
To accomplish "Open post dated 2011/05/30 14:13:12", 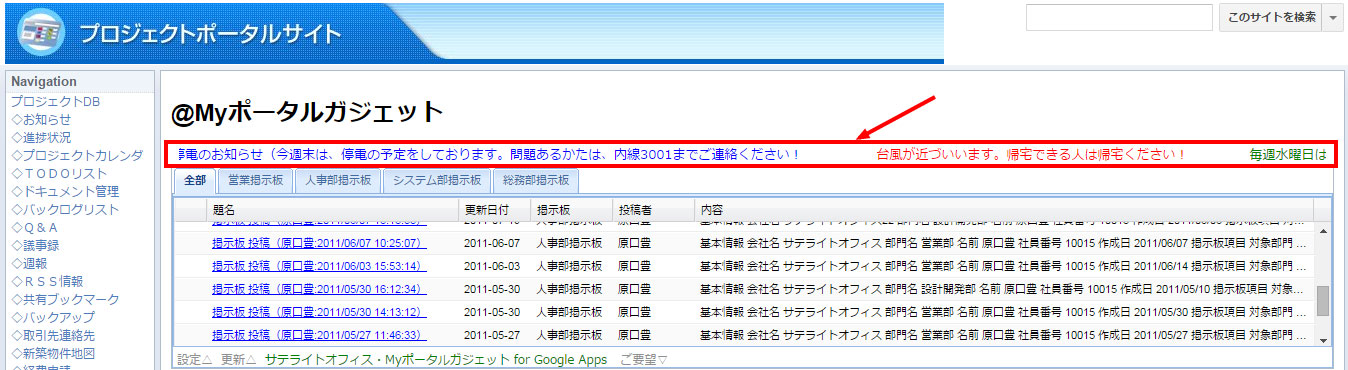I will [x=319, y=312].
